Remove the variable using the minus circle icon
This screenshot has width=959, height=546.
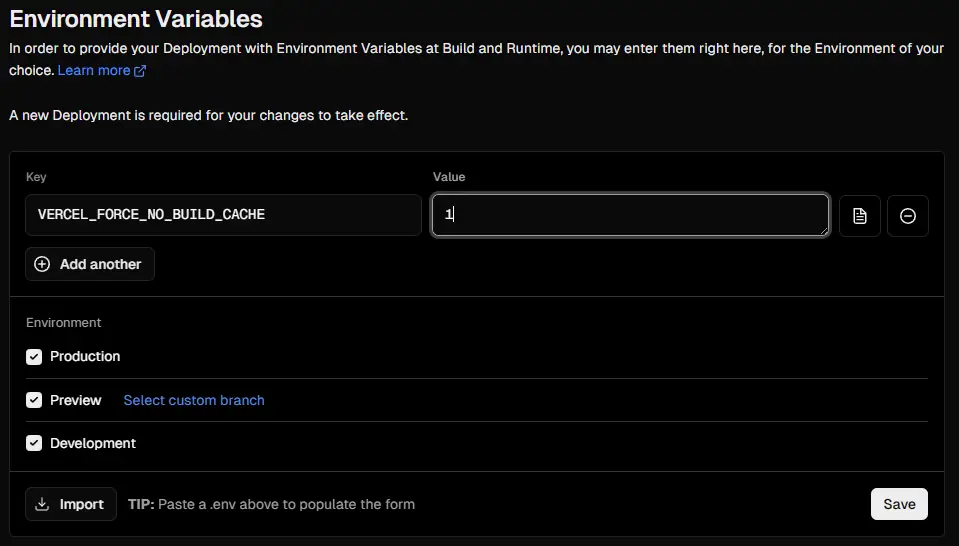(x=907, y=216)
